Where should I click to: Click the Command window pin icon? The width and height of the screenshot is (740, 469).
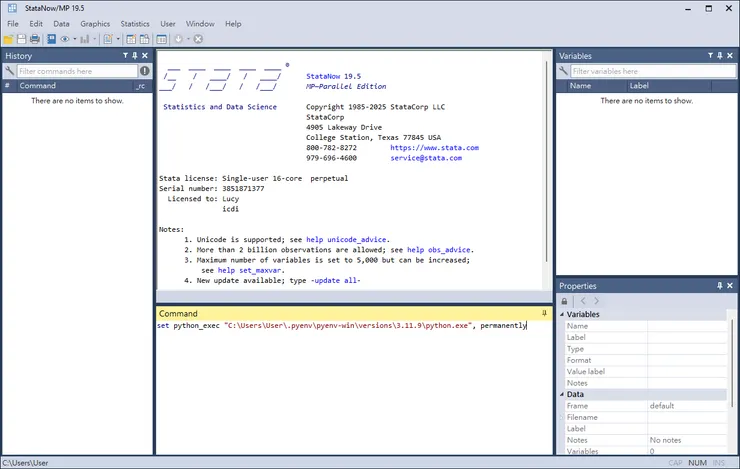click(x=544, y=313)
